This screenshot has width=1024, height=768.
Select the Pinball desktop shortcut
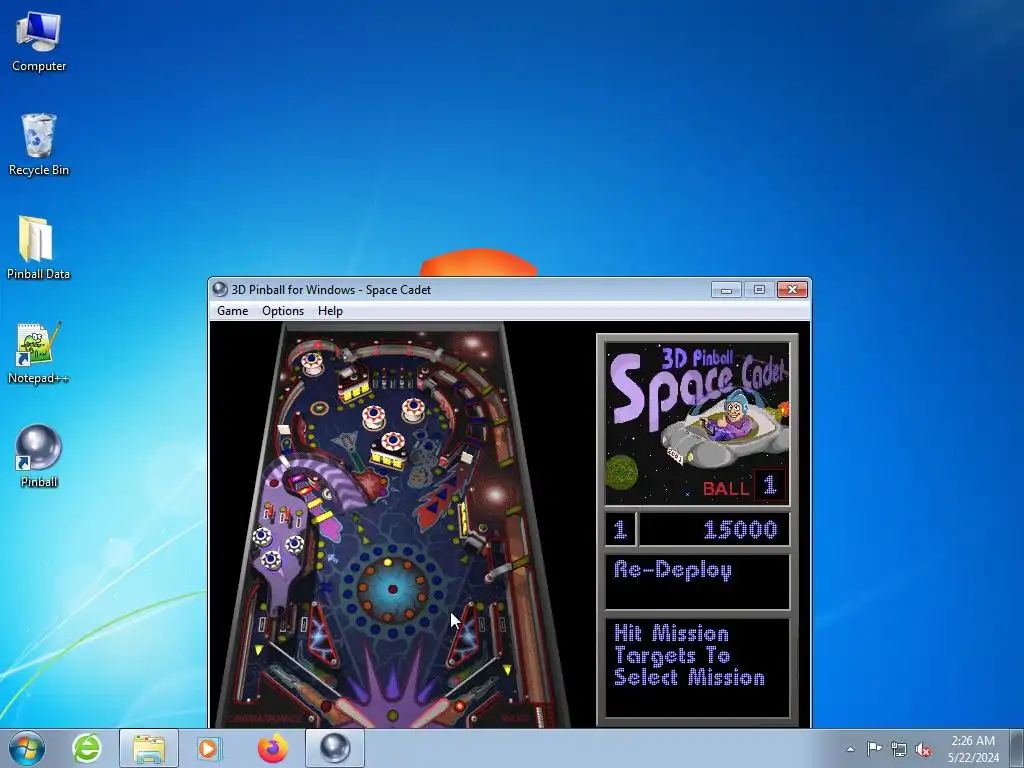pyautogui.click(x=39, y=456)
